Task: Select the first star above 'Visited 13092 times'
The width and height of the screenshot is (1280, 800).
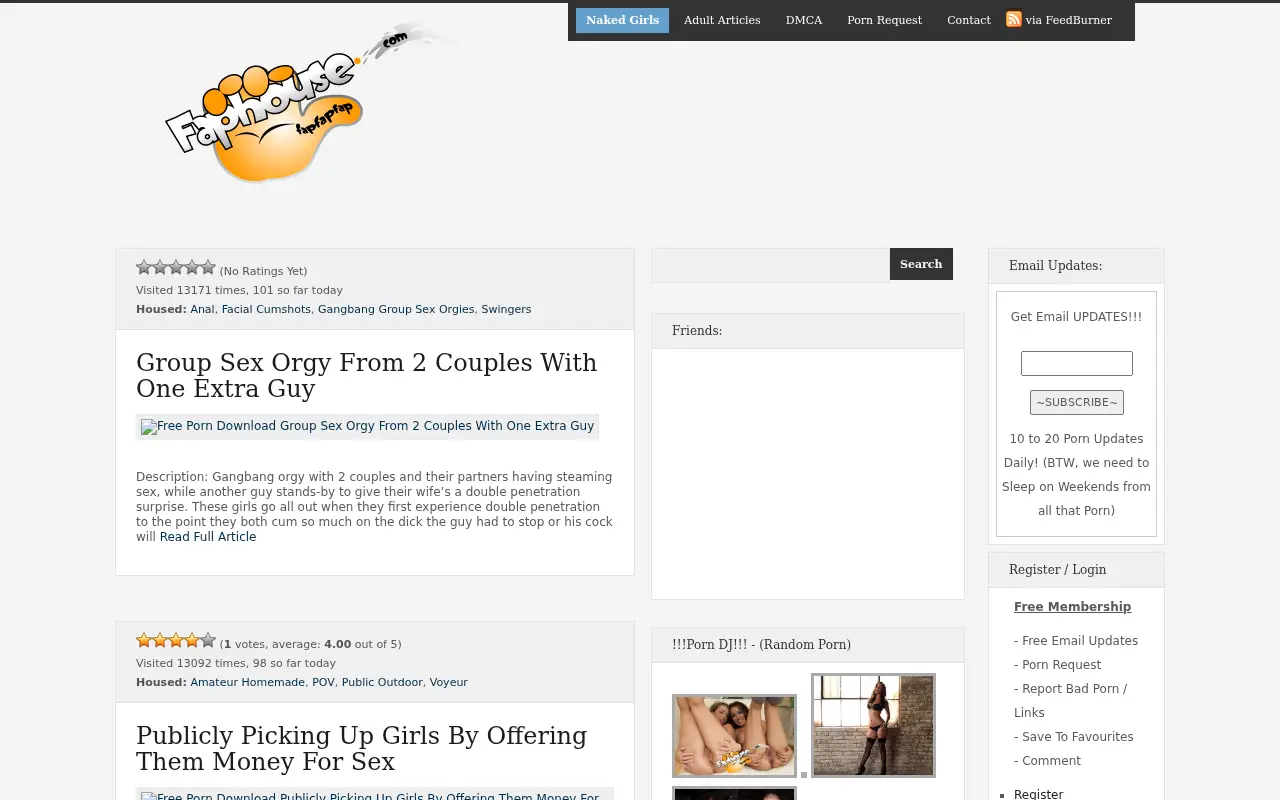Action: click(144, 640)
